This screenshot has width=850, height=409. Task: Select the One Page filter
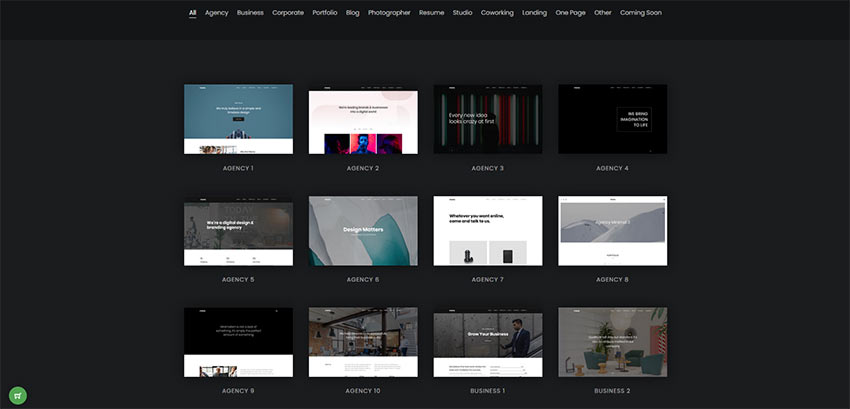[570, 13]
